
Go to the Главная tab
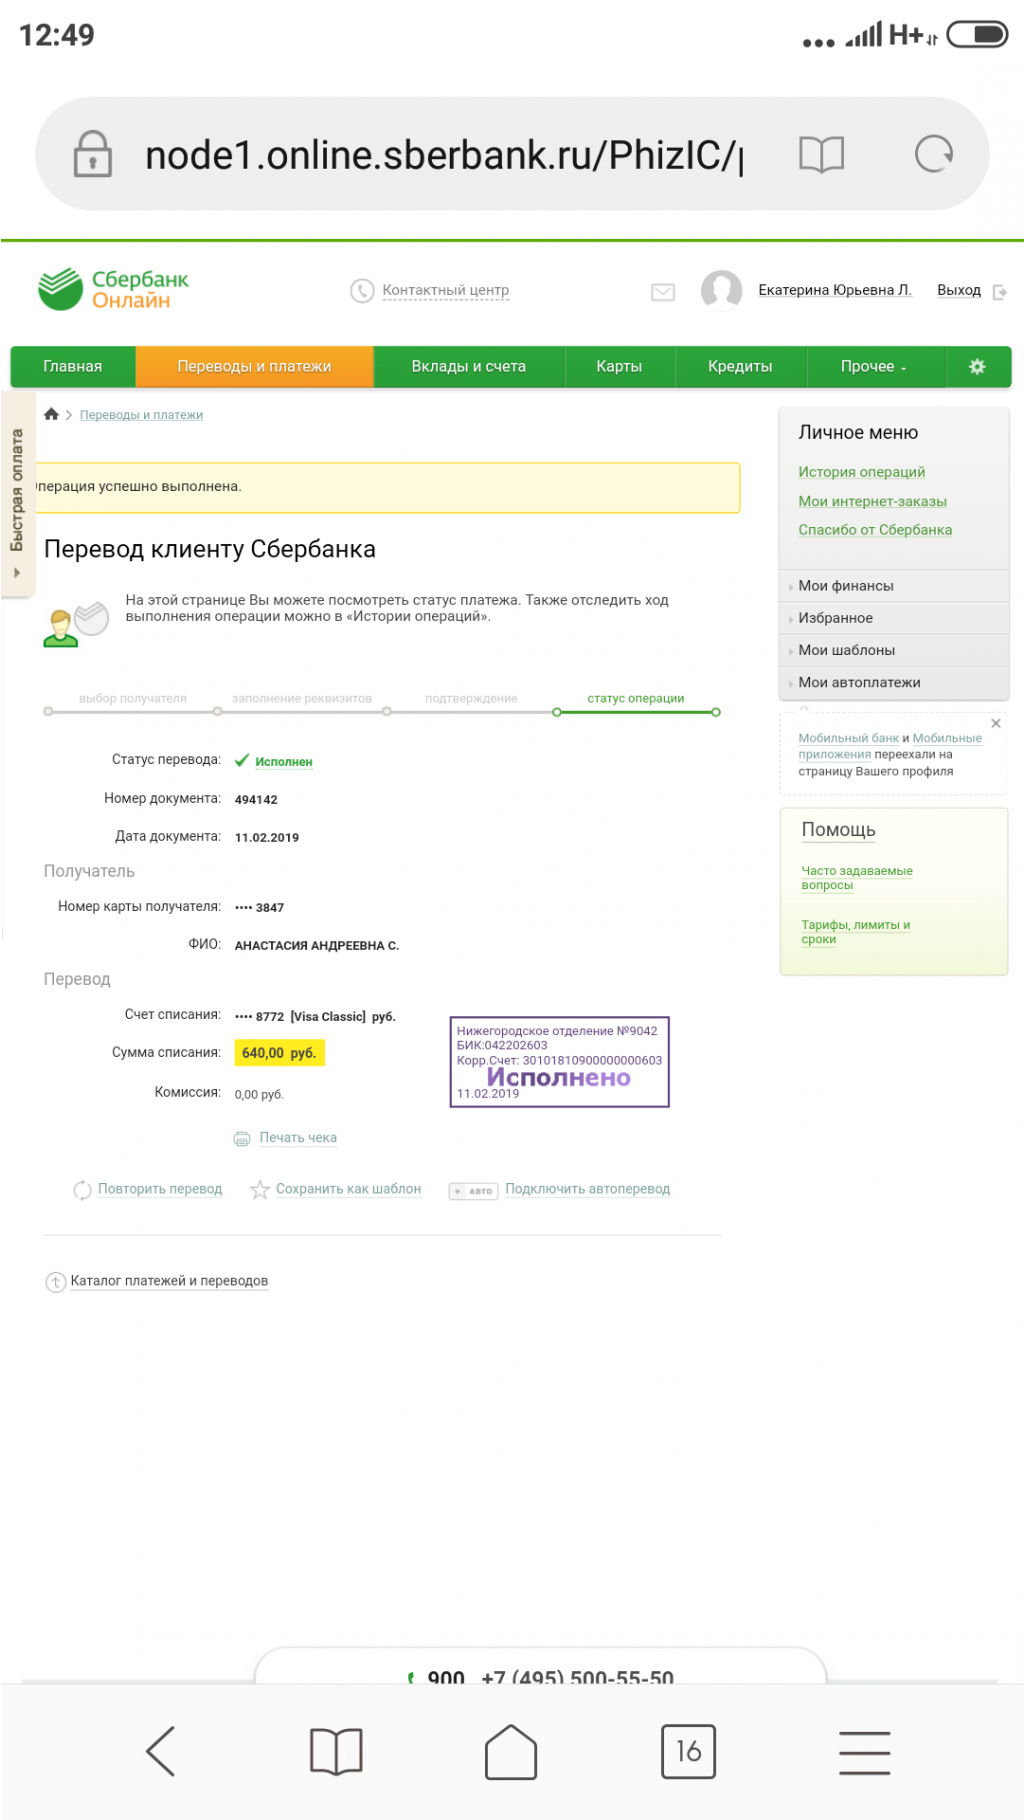tap(73, 366)
